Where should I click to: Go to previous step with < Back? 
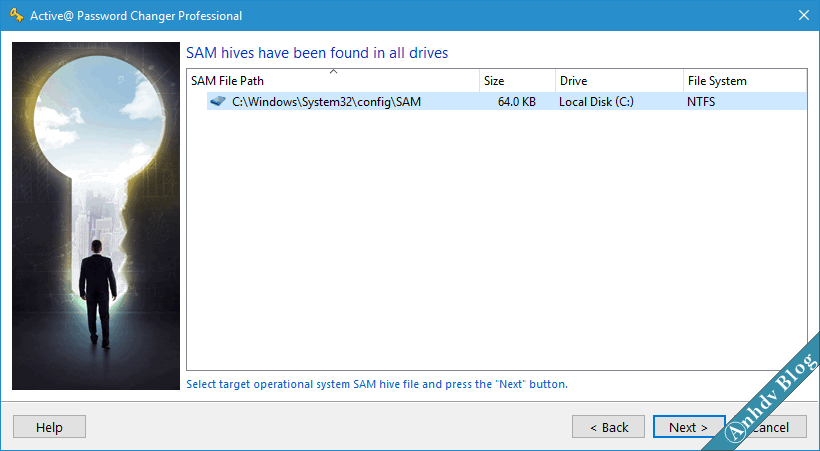coord(609,427)
